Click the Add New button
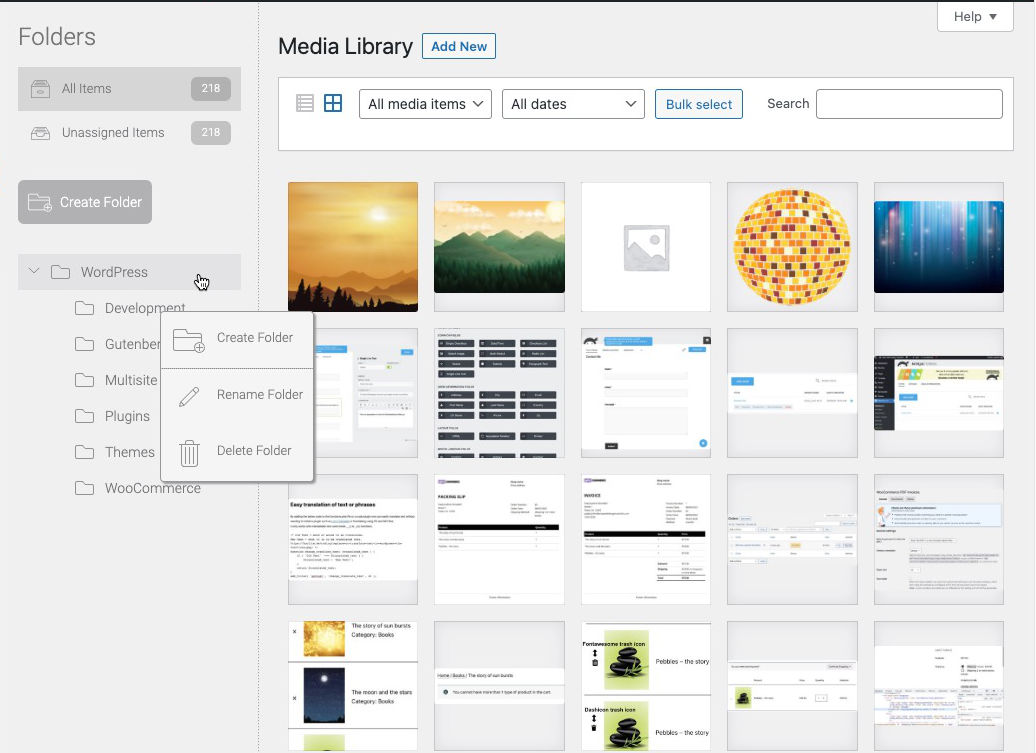 tap(458, 46)
